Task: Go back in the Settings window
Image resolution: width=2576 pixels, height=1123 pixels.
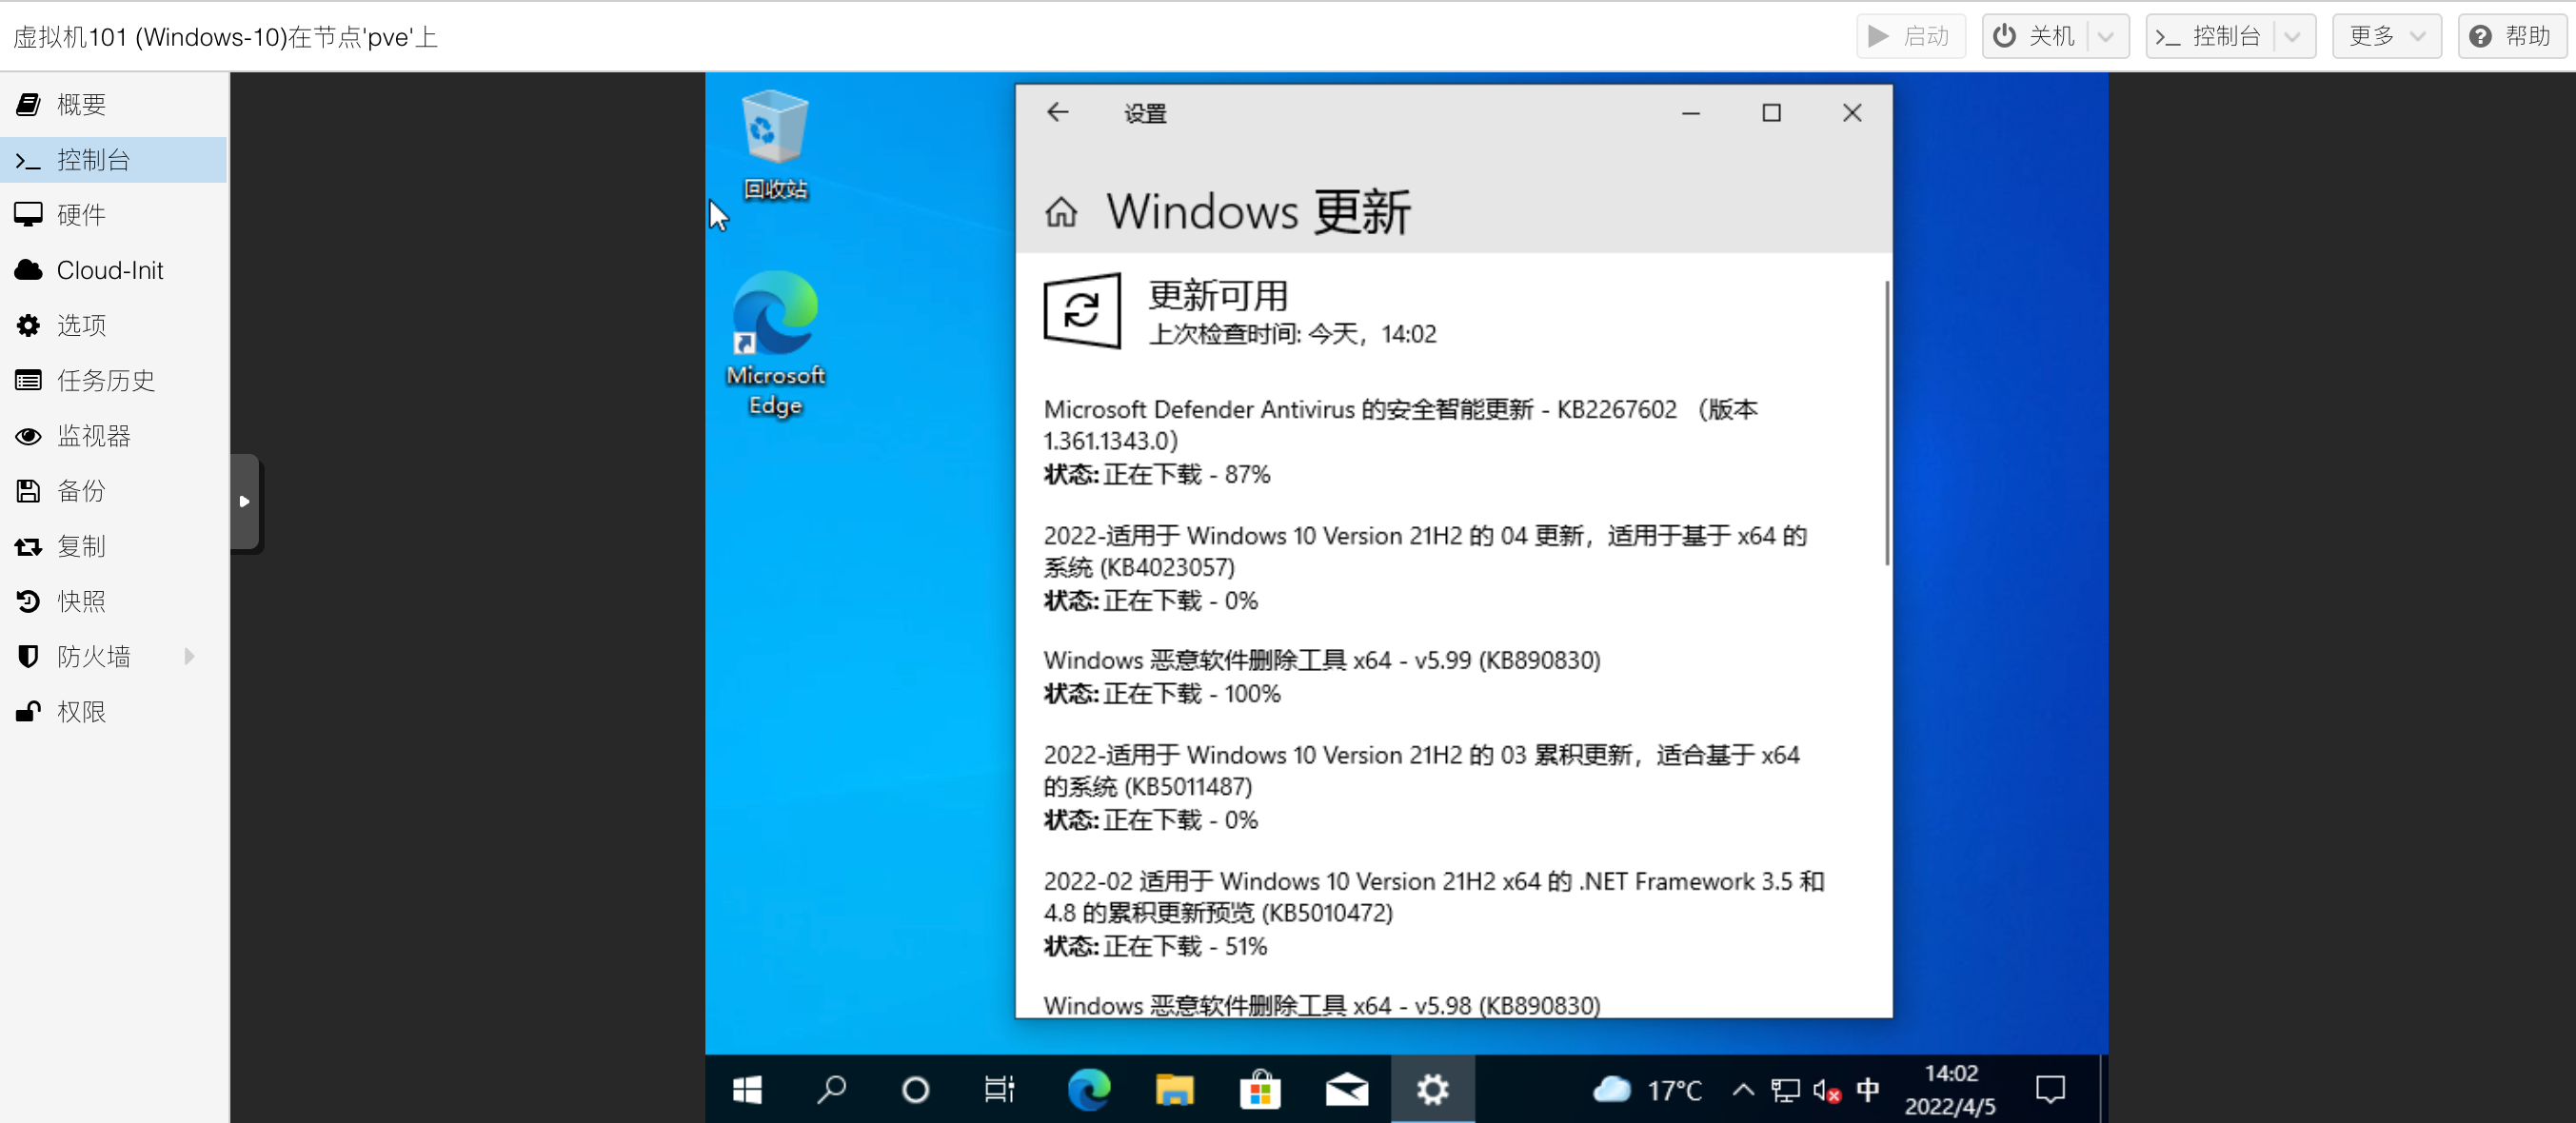Action: tap(1058, 112)
